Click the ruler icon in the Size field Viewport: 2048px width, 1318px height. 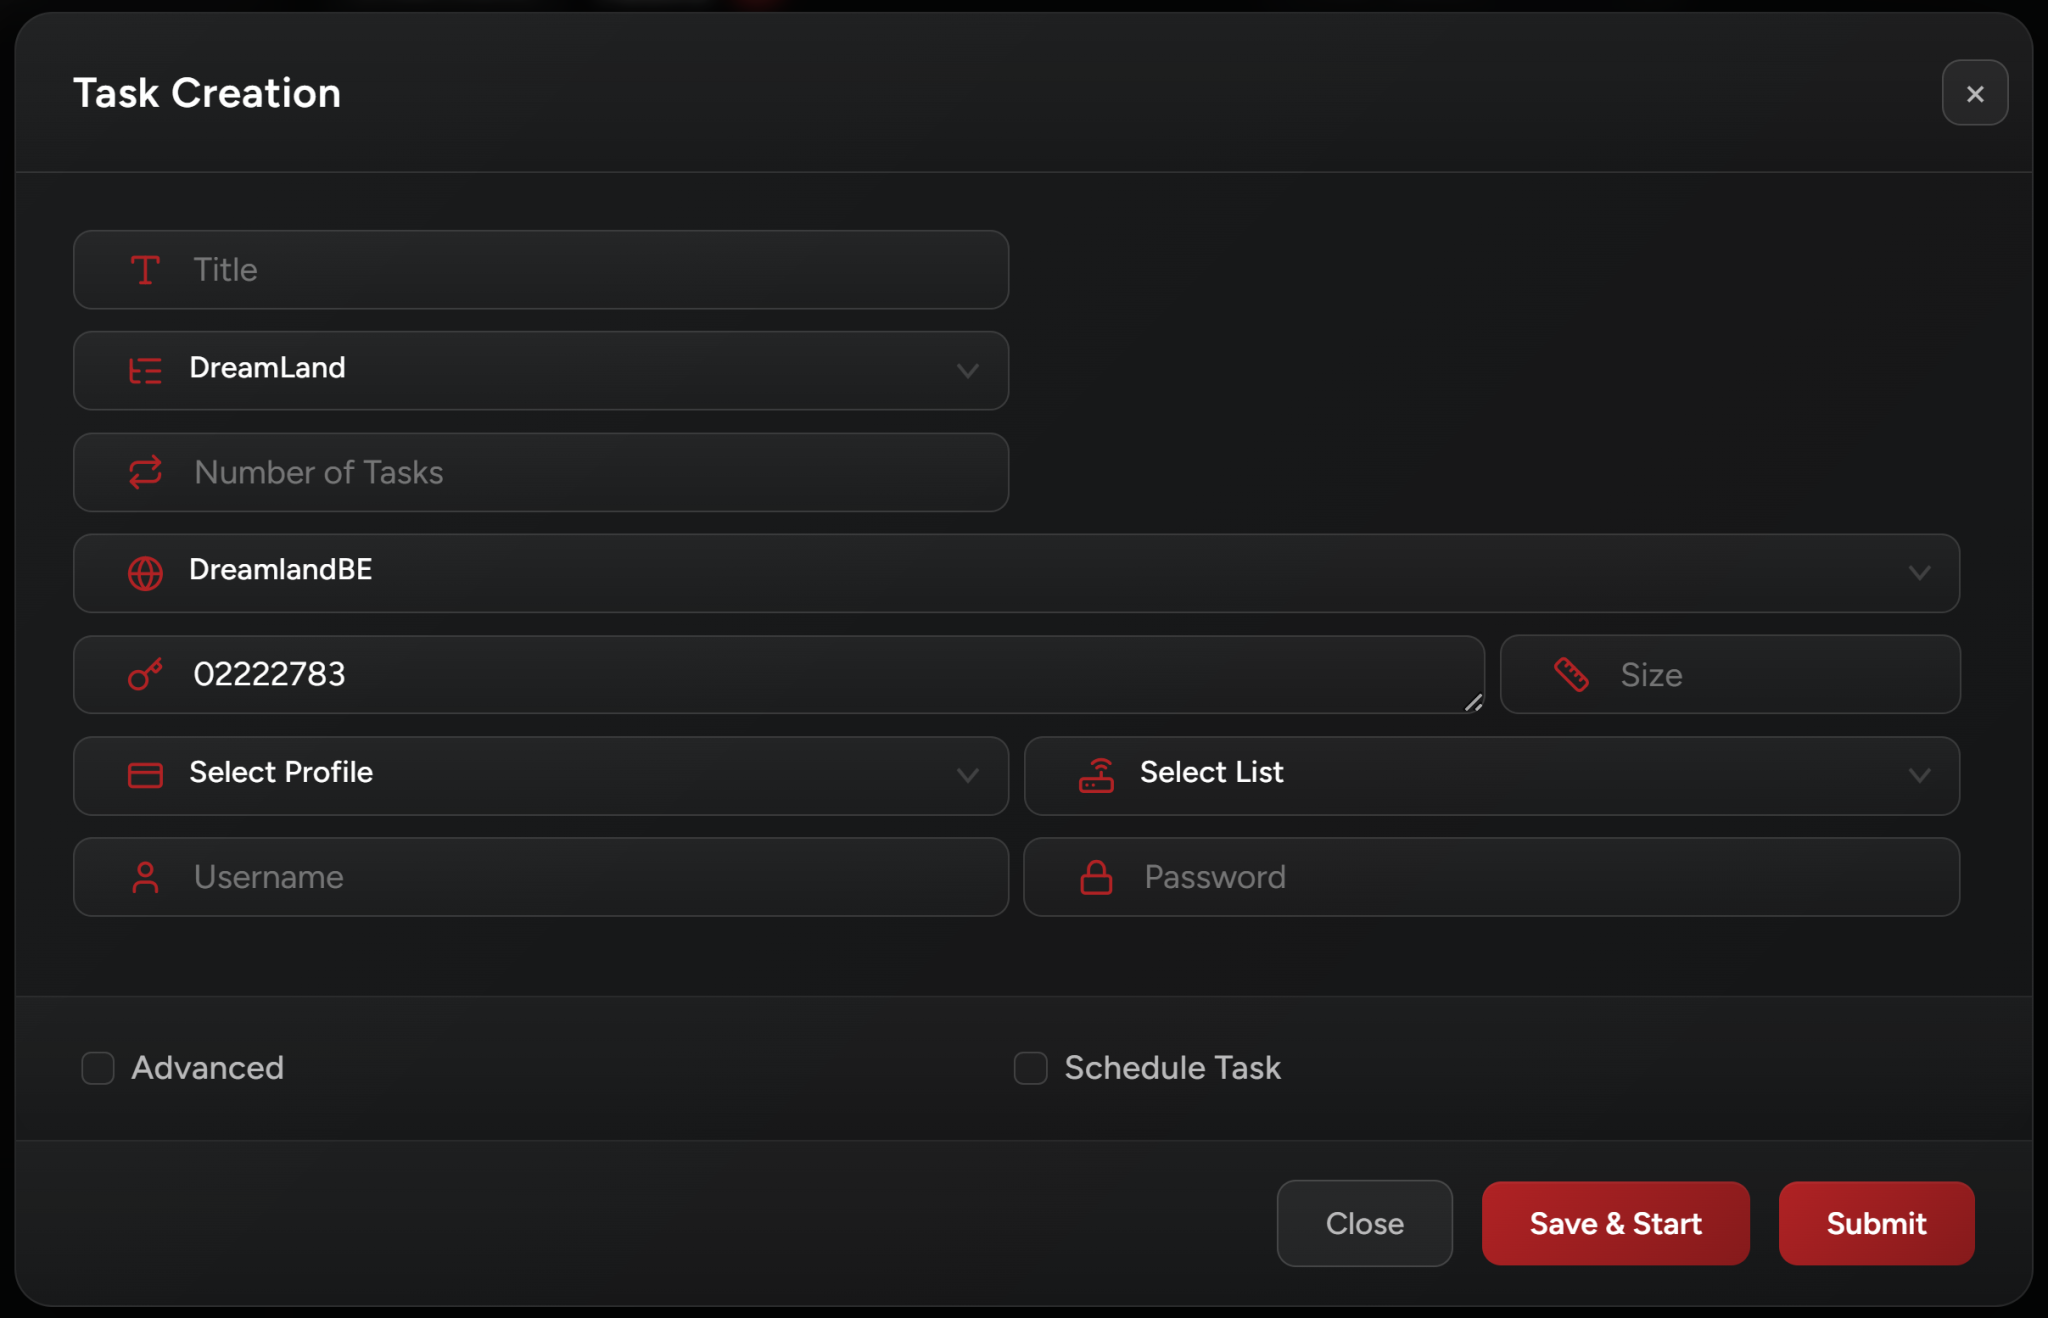1571,675
